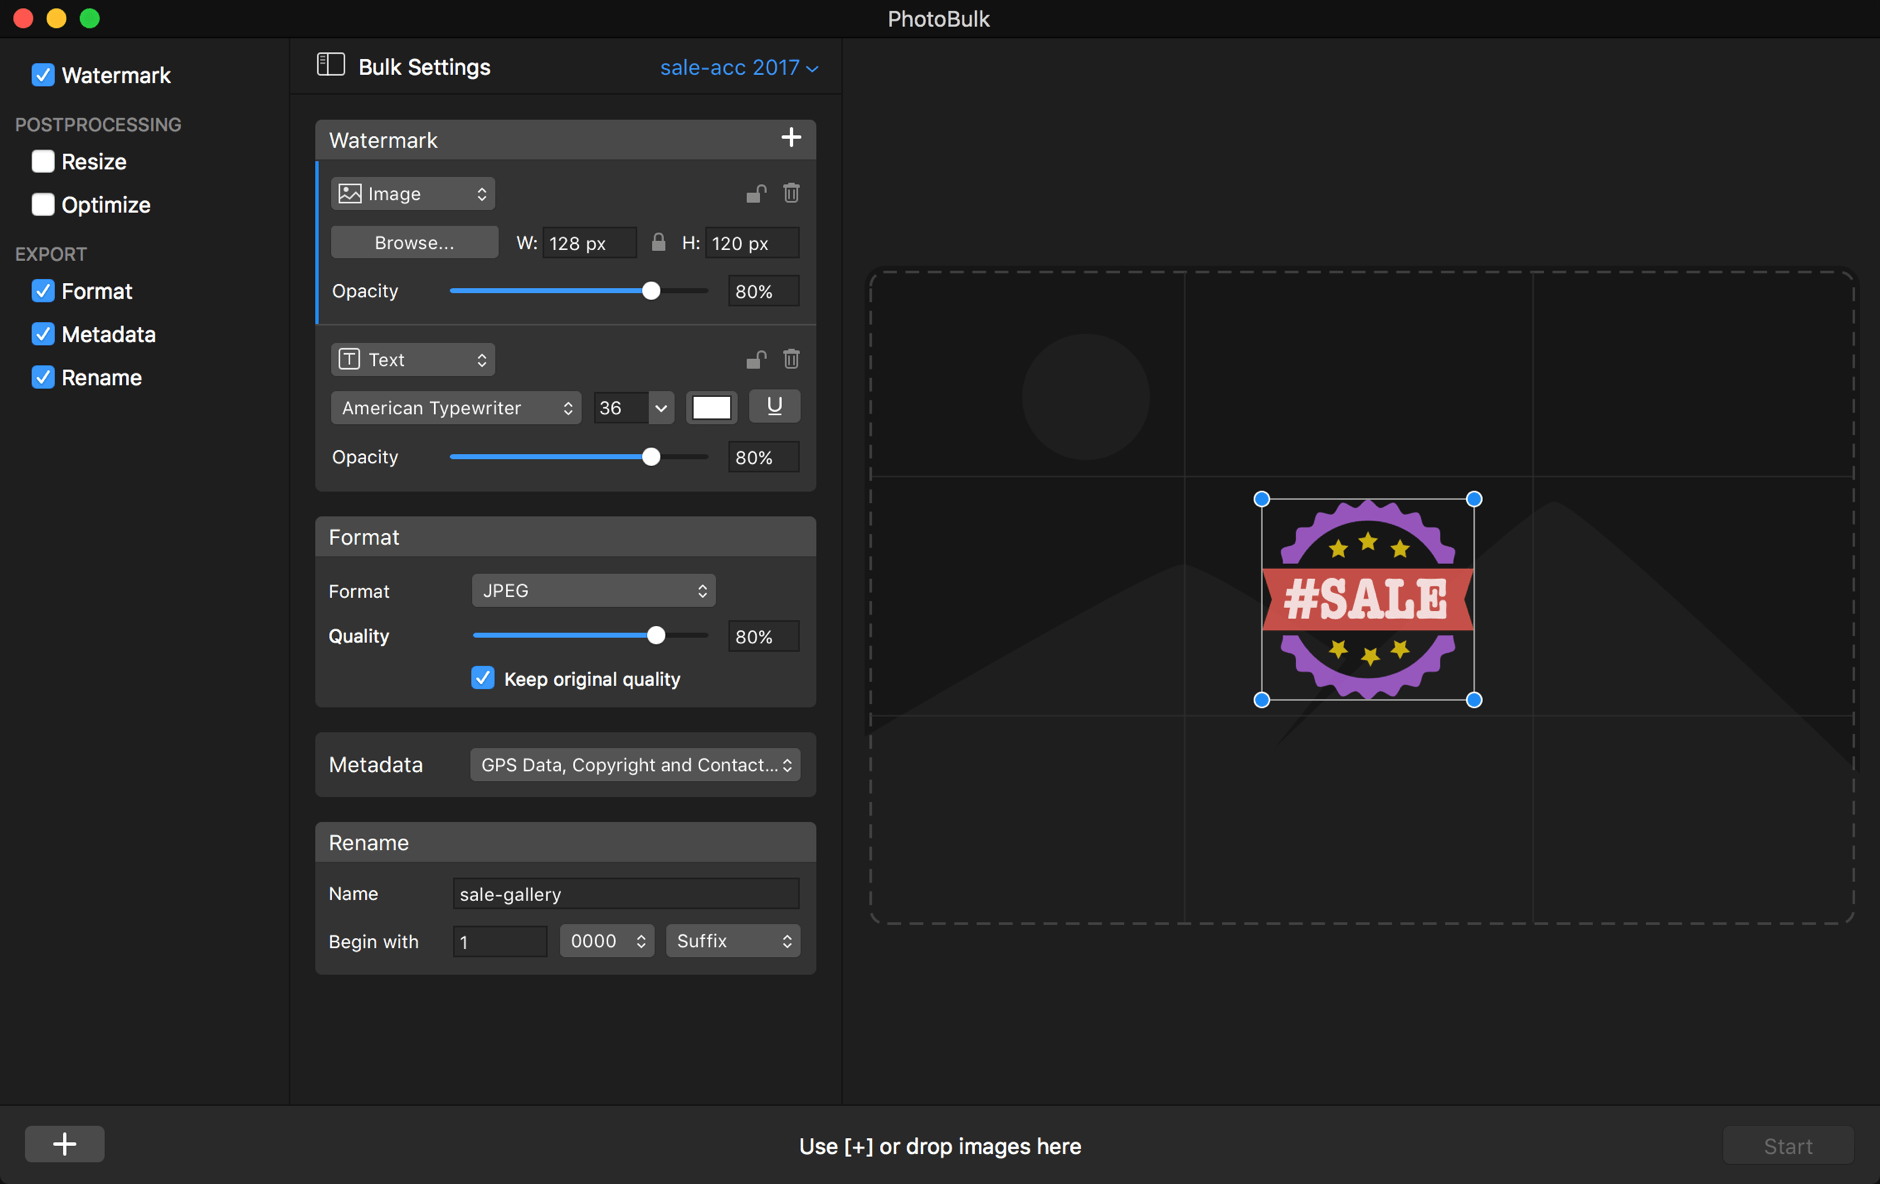Toggle the Bulk Settings sidebar panel icon
The width and height of the screenshot is (1880, 1184).
pos(331,65)
